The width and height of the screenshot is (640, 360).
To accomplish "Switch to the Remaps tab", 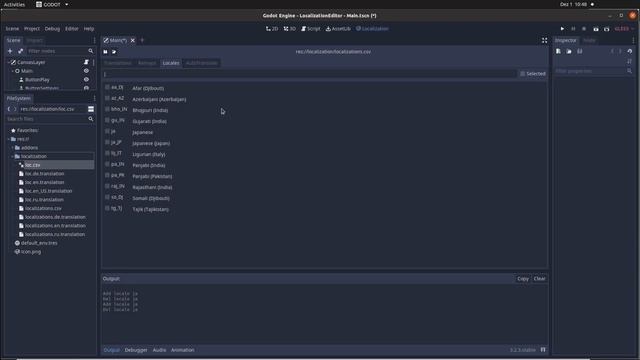I will click(x=147, y=63).
